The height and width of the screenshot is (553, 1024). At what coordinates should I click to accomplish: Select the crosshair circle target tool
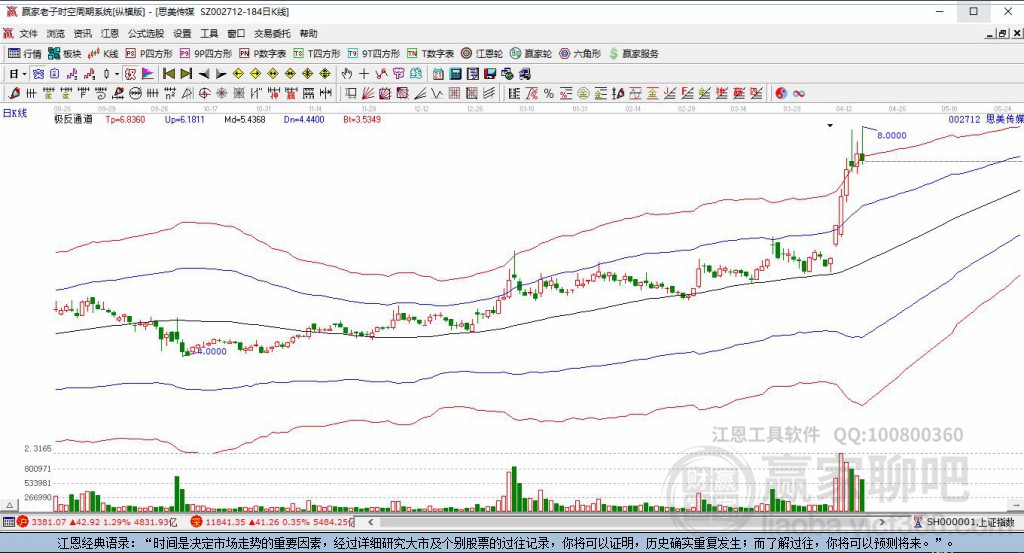coord(204,93)
